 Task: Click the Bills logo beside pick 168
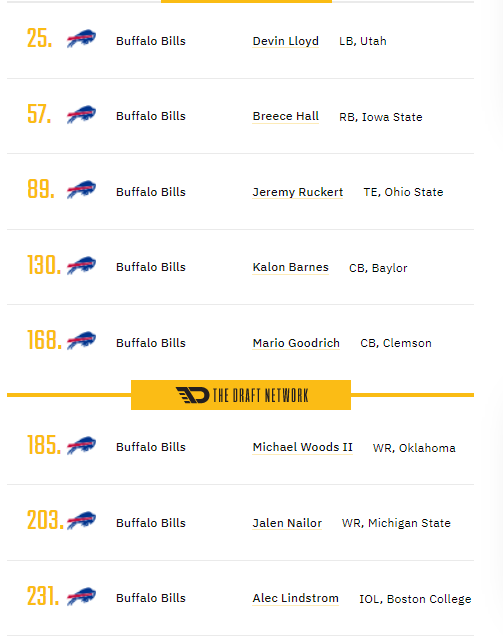click(82, 340)
